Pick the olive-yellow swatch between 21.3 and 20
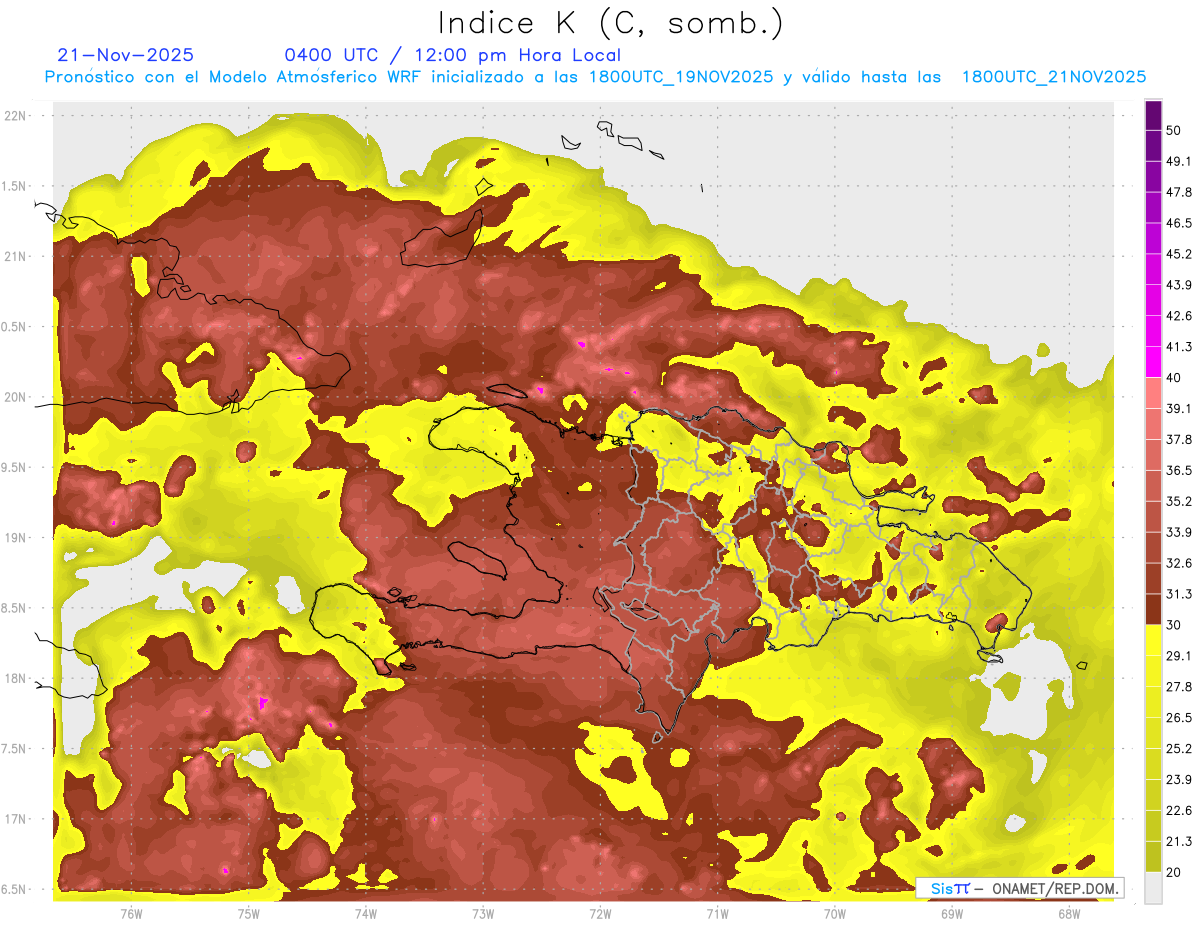 [1153, 857]
